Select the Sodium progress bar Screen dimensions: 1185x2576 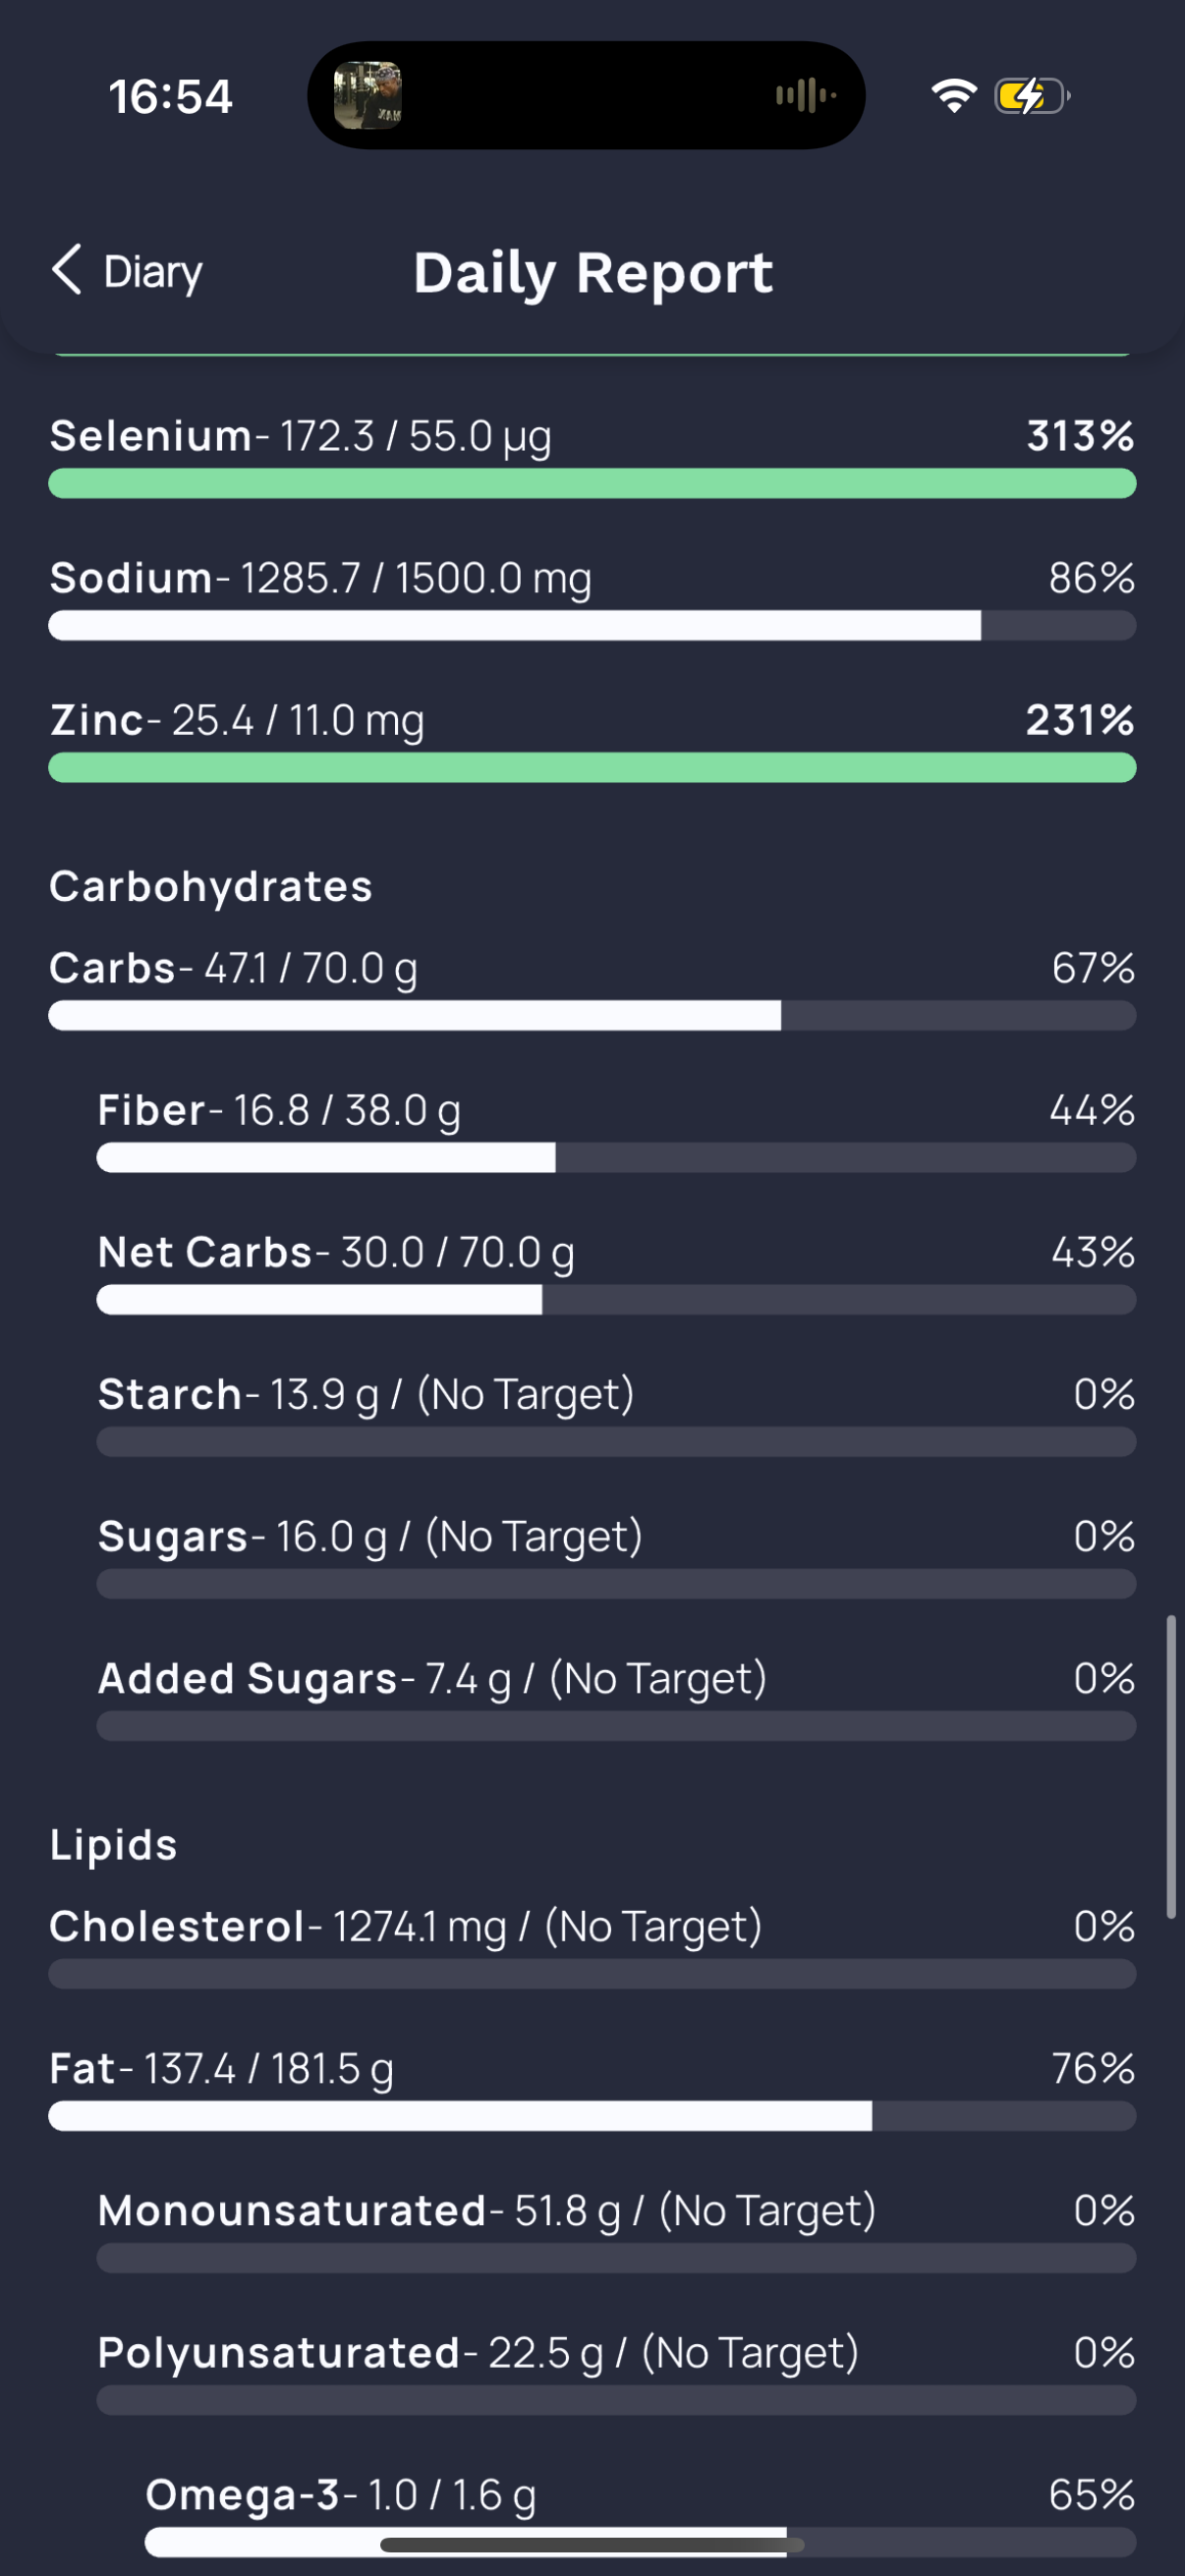[x=592, y=625]
